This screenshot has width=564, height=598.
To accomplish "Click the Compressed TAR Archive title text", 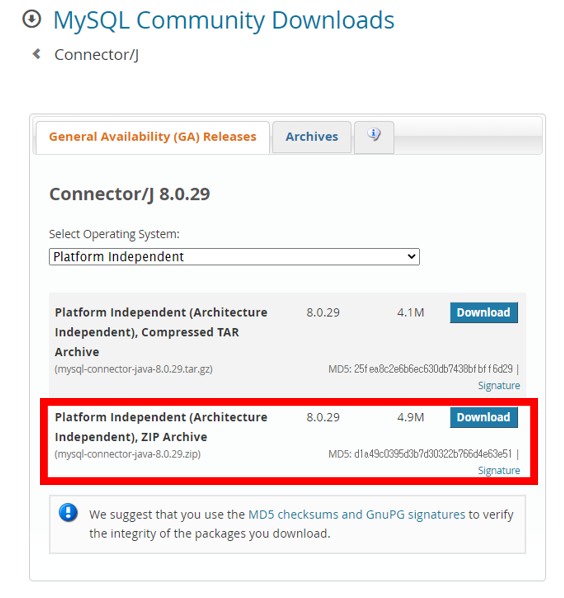I will coord(161,332).
